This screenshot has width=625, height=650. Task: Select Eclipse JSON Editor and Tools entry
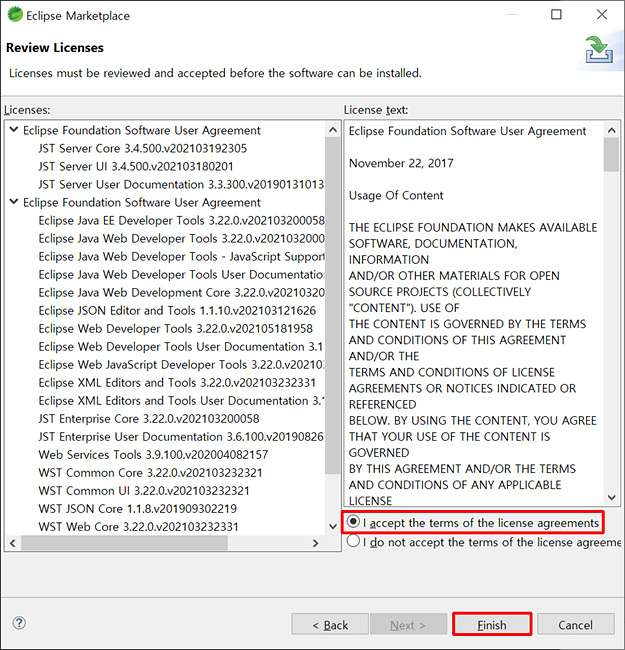[177, 310]
